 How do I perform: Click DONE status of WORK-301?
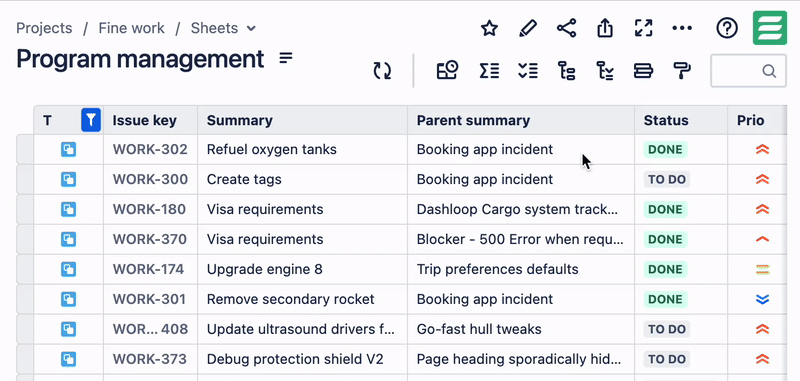coord(665,299)
